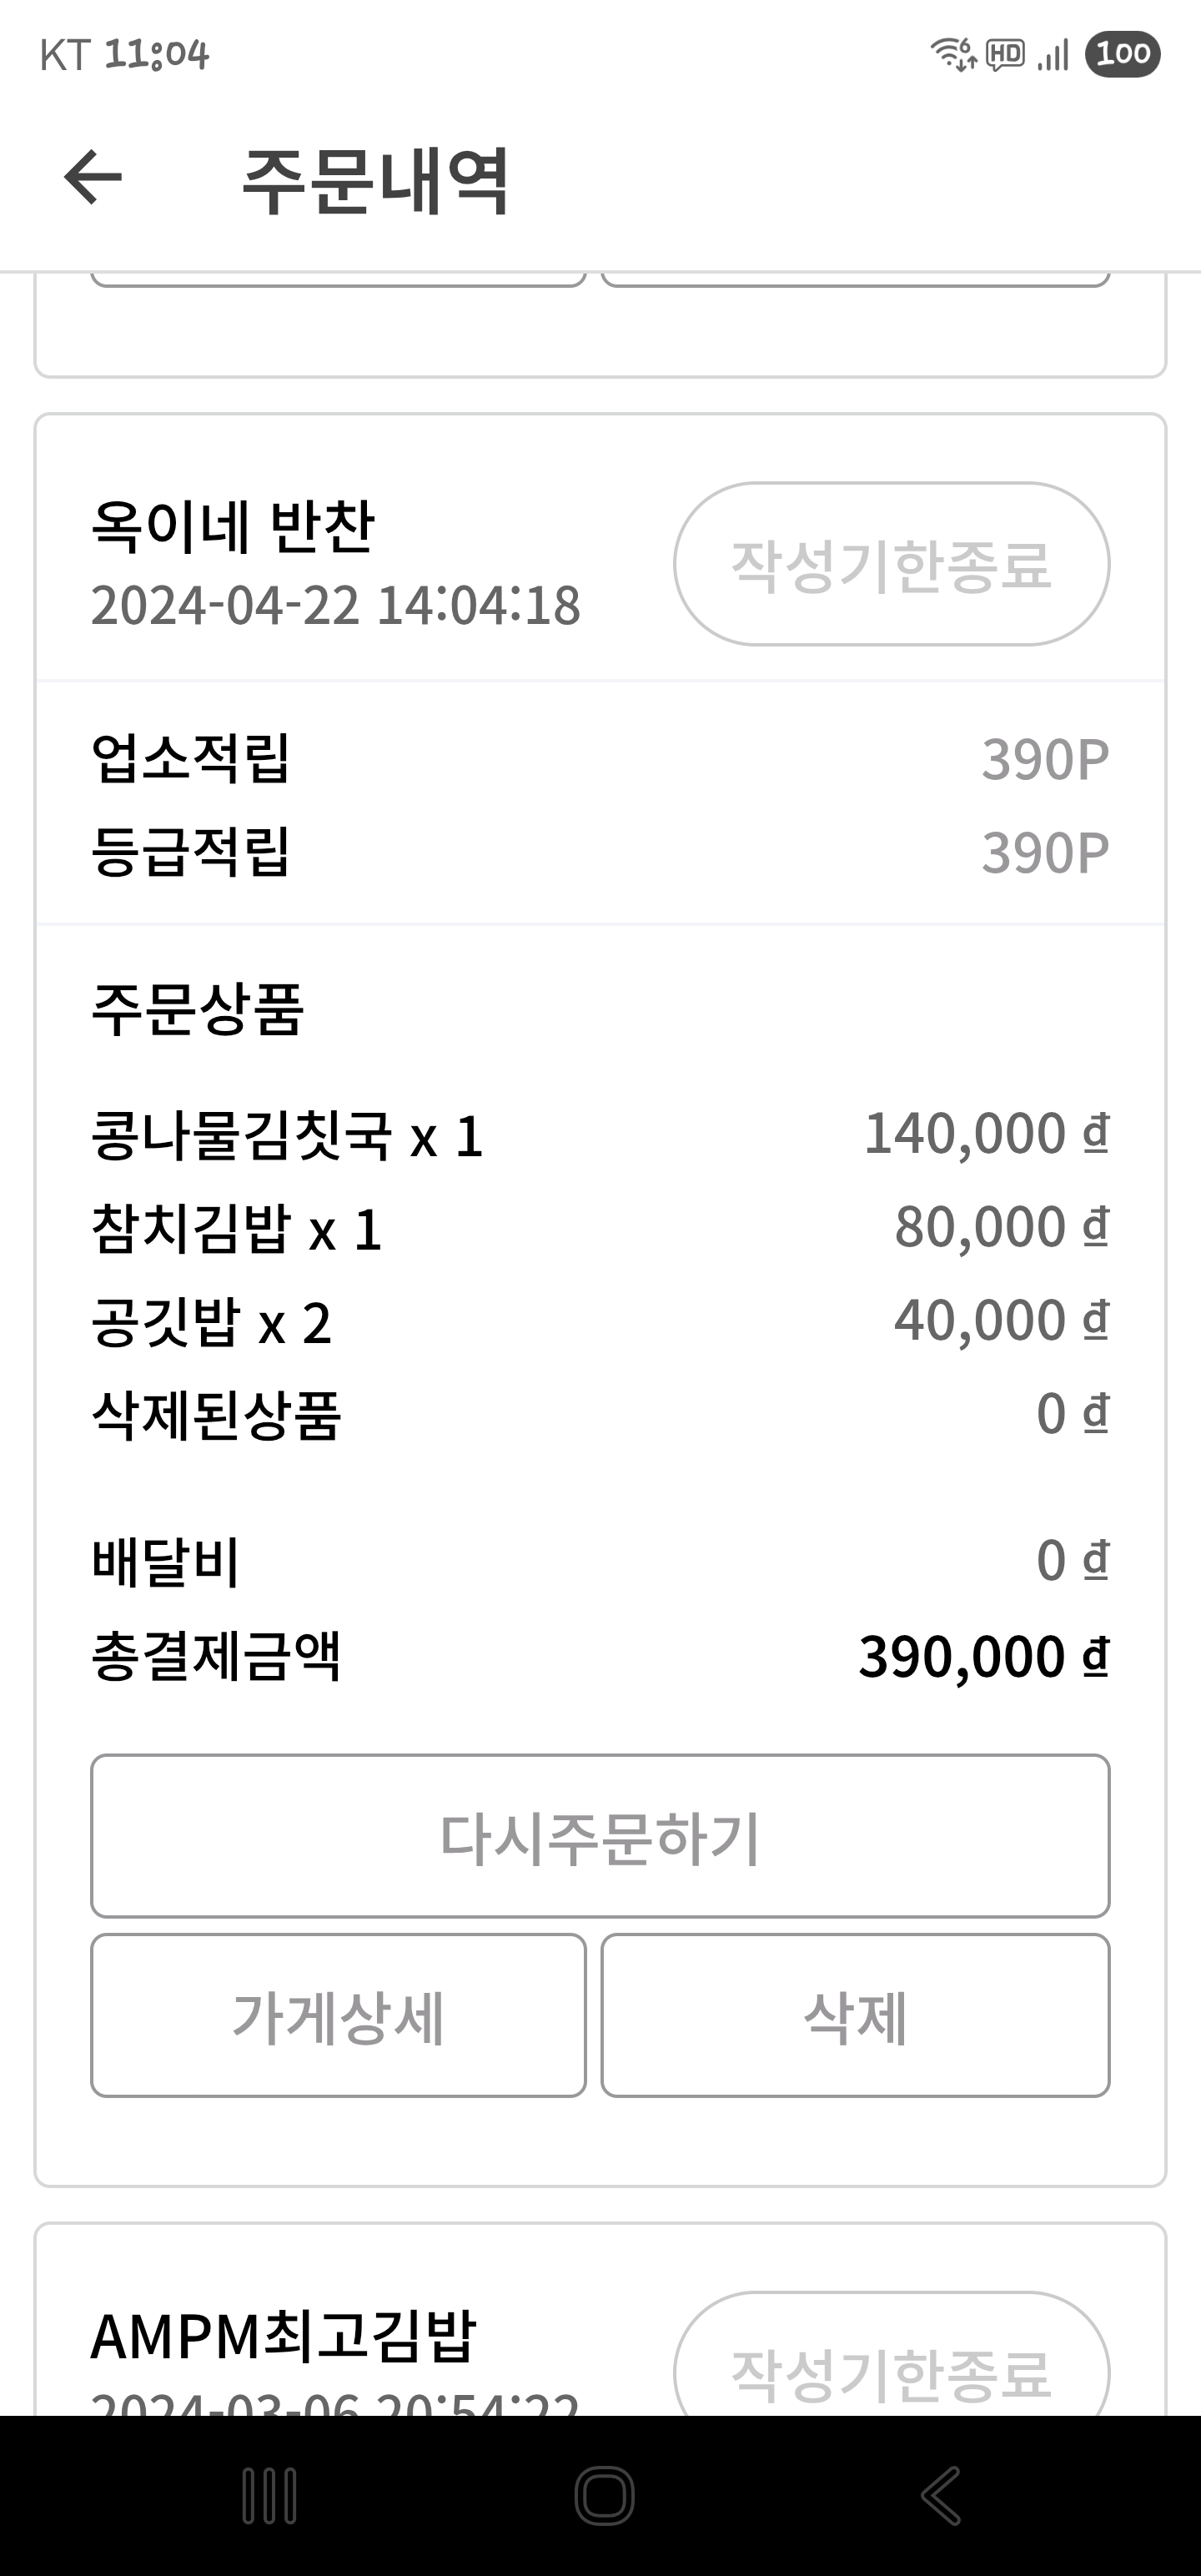The image size is (1201, 2576).
Task: Open the 옥이네 반찬 store name
Action: coord(233,526)
